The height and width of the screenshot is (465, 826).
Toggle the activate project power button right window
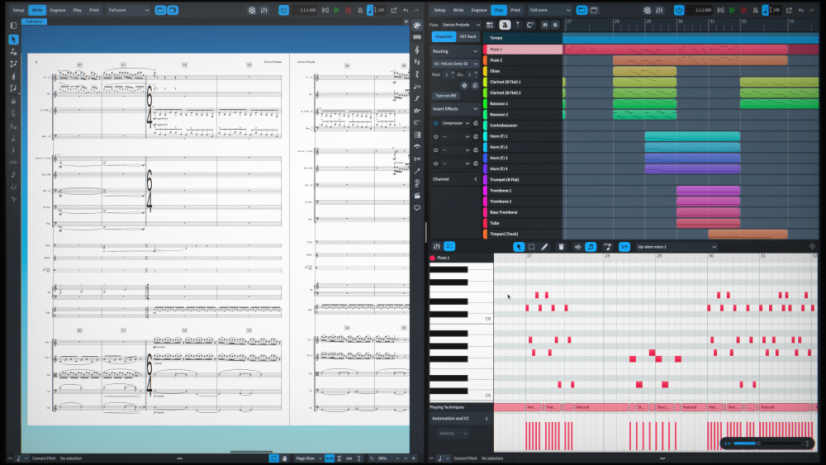pyautogui.click(x=678, y=10)
